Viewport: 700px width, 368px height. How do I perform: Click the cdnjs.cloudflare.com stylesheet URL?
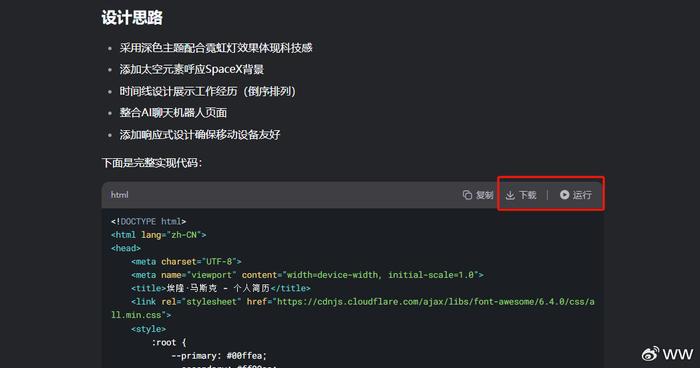(x=435, y=302)
